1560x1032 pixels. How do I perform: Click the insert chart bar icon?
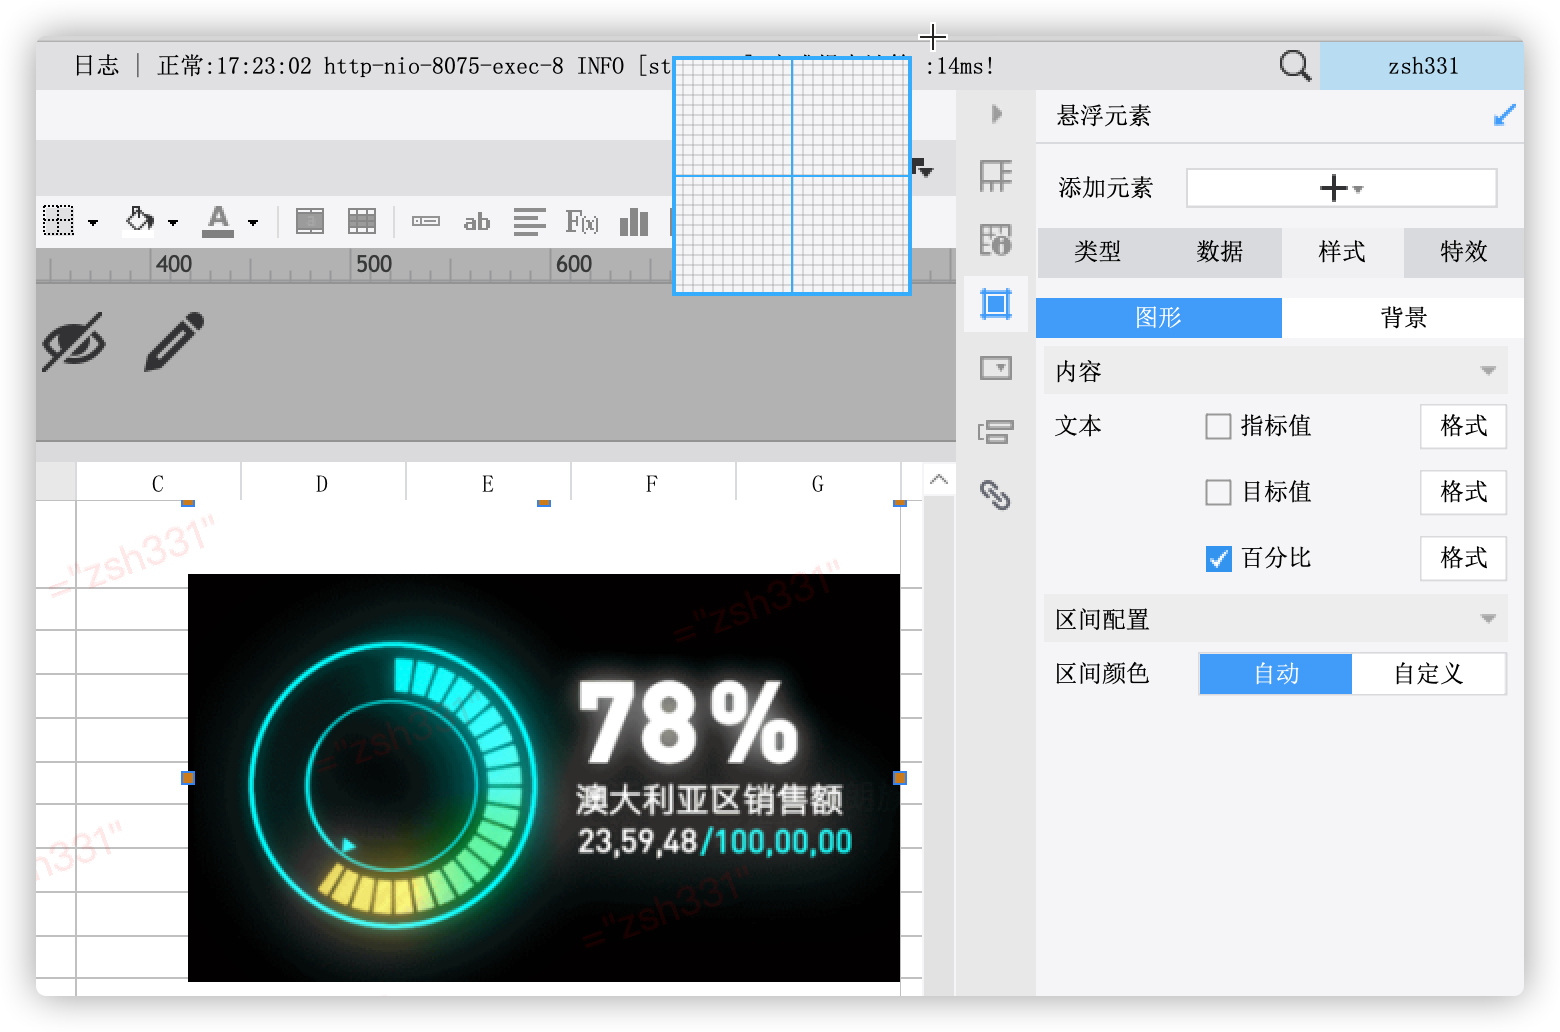[x=634, y=222]
